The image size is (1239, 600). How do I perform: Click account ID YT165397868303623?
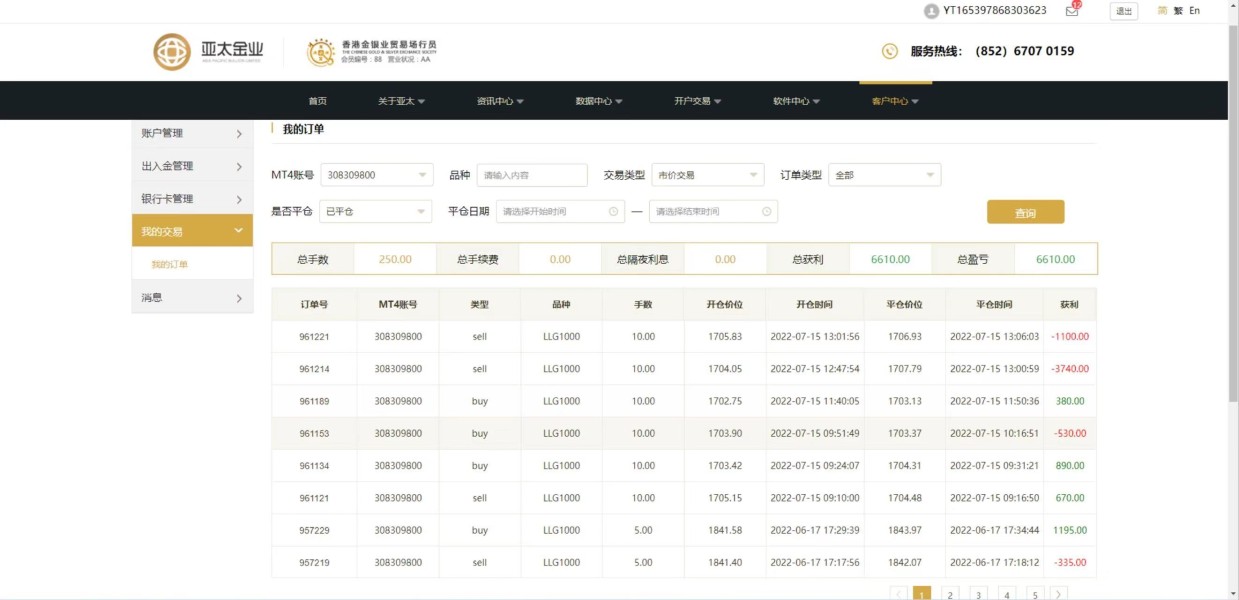[995, 11]
